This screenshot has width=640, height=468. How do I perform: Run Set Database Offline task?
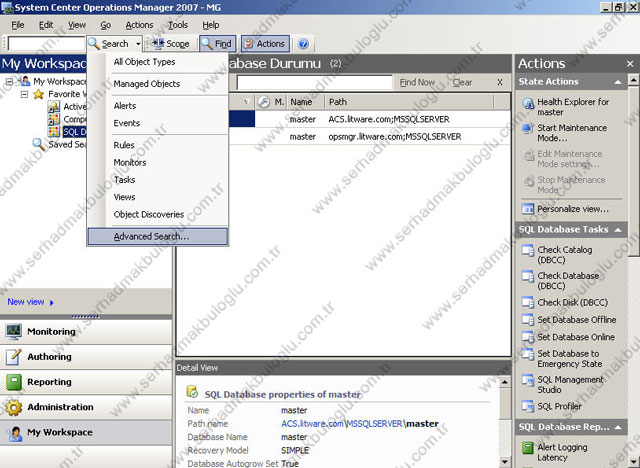569,320
